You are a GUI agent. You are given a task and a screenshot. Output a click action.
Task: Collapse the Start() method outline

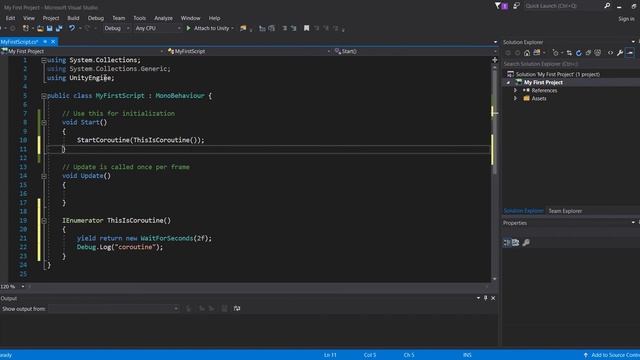[x=44, y=122]
